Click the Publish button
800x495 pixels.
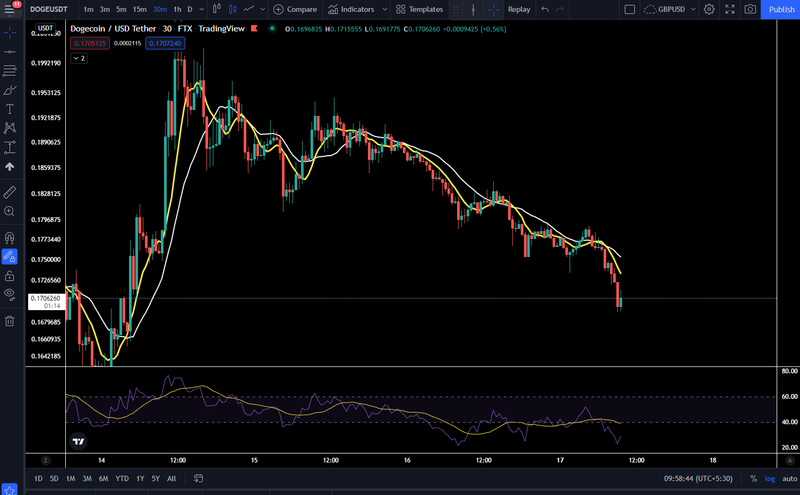tap(781, 9)
